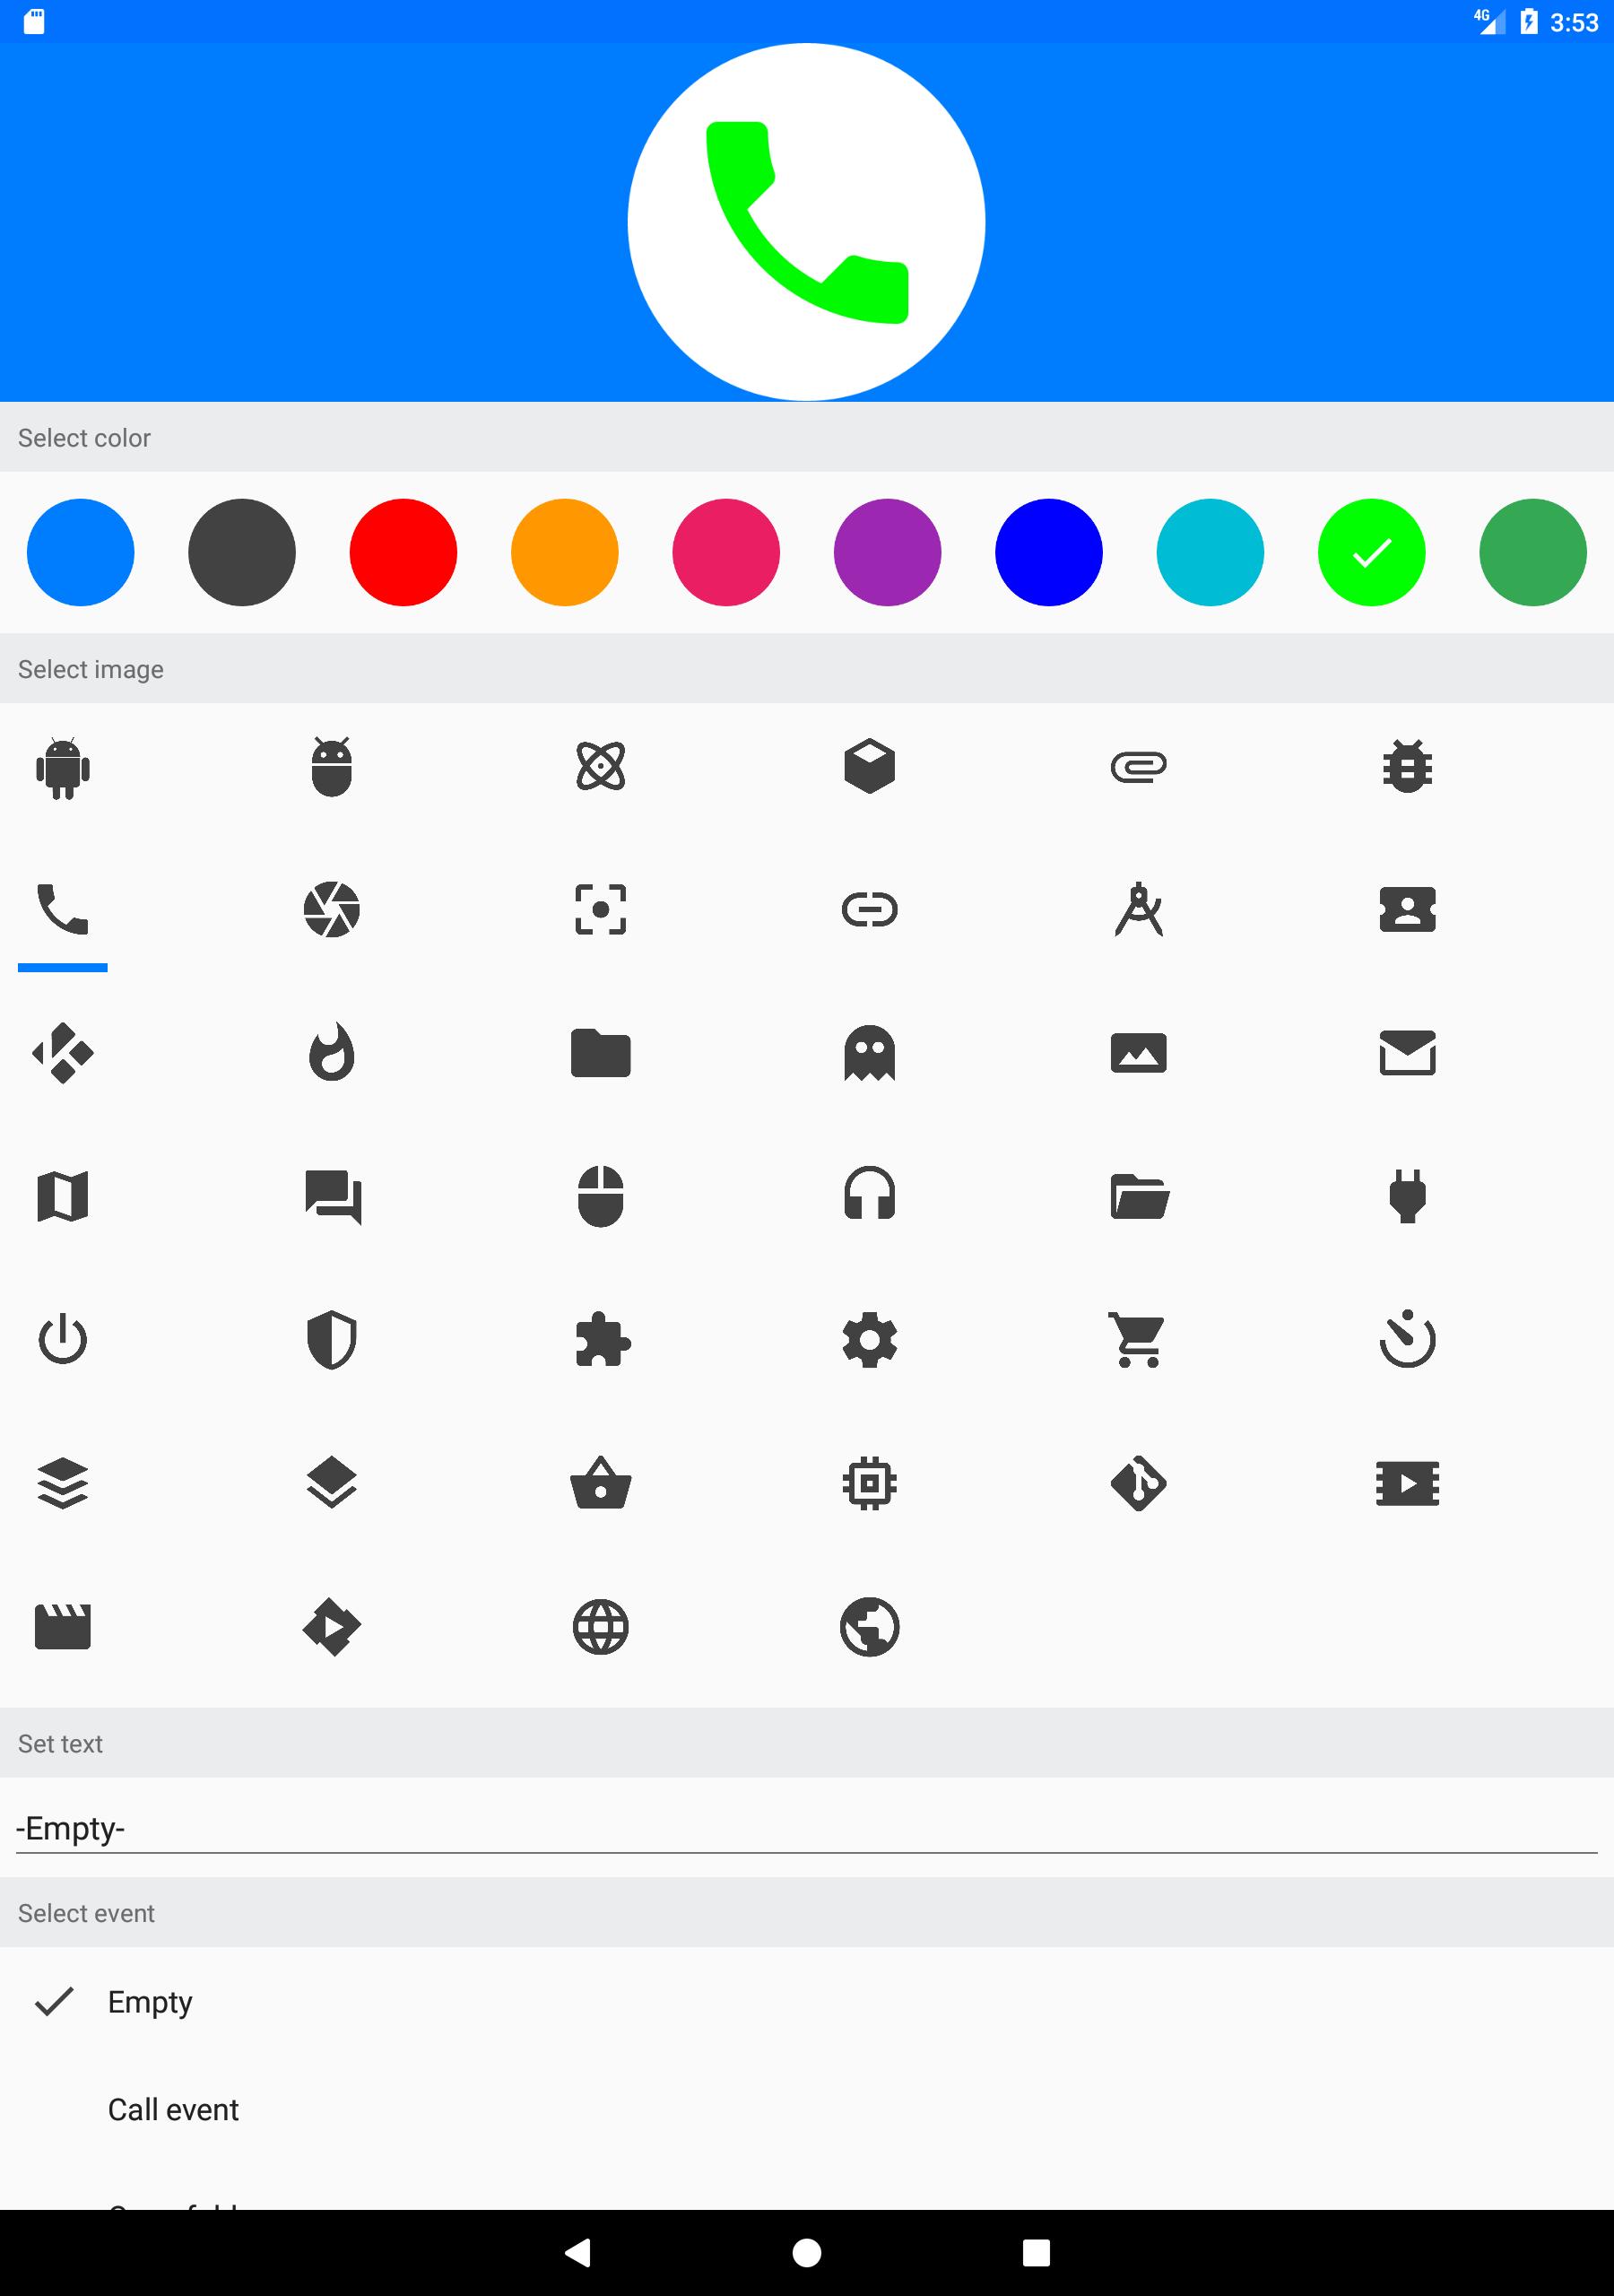Select the open folder icon
Viewport: 1614px width, 2296px height.
(x=1139, y=1196)
